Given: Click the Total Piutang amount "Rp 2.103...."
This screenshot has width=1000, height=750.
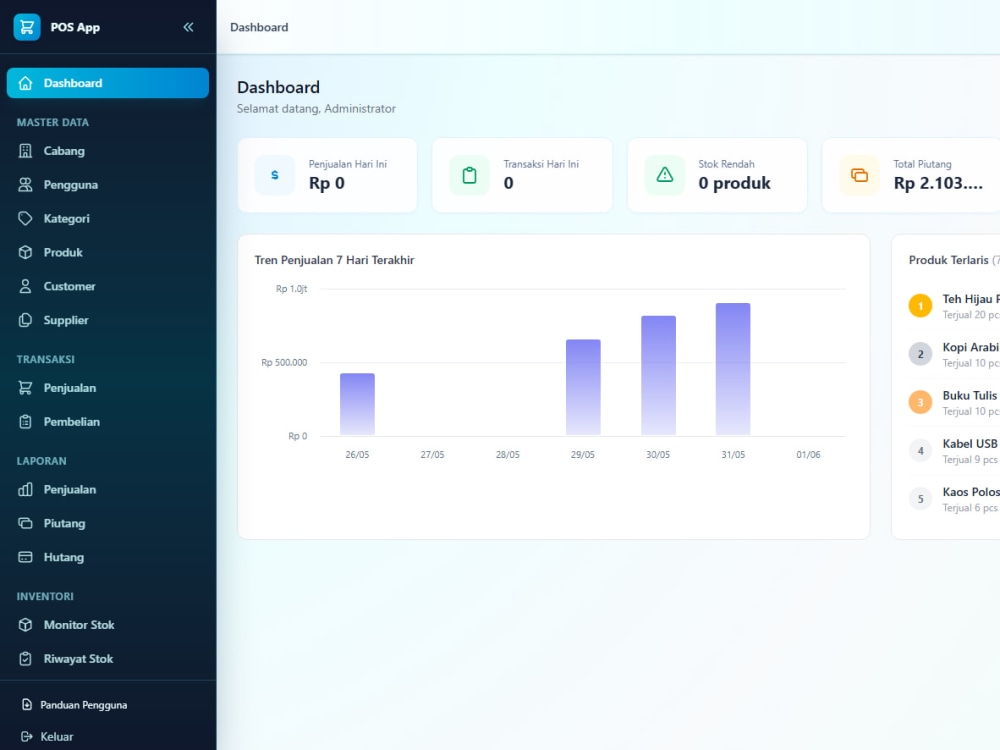Looking at the screenshot, I should click(x=938, y=184).
